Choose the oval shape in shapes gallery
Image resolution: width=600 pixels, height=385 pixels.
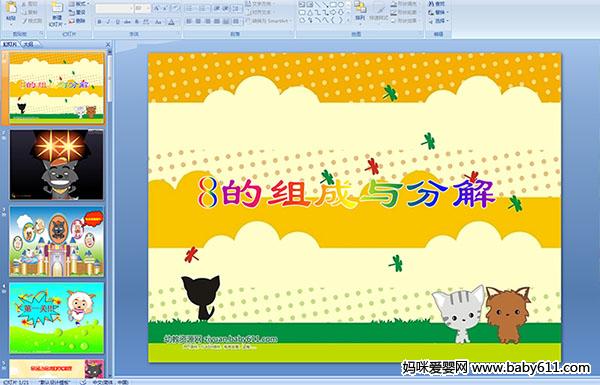(341, 4)
